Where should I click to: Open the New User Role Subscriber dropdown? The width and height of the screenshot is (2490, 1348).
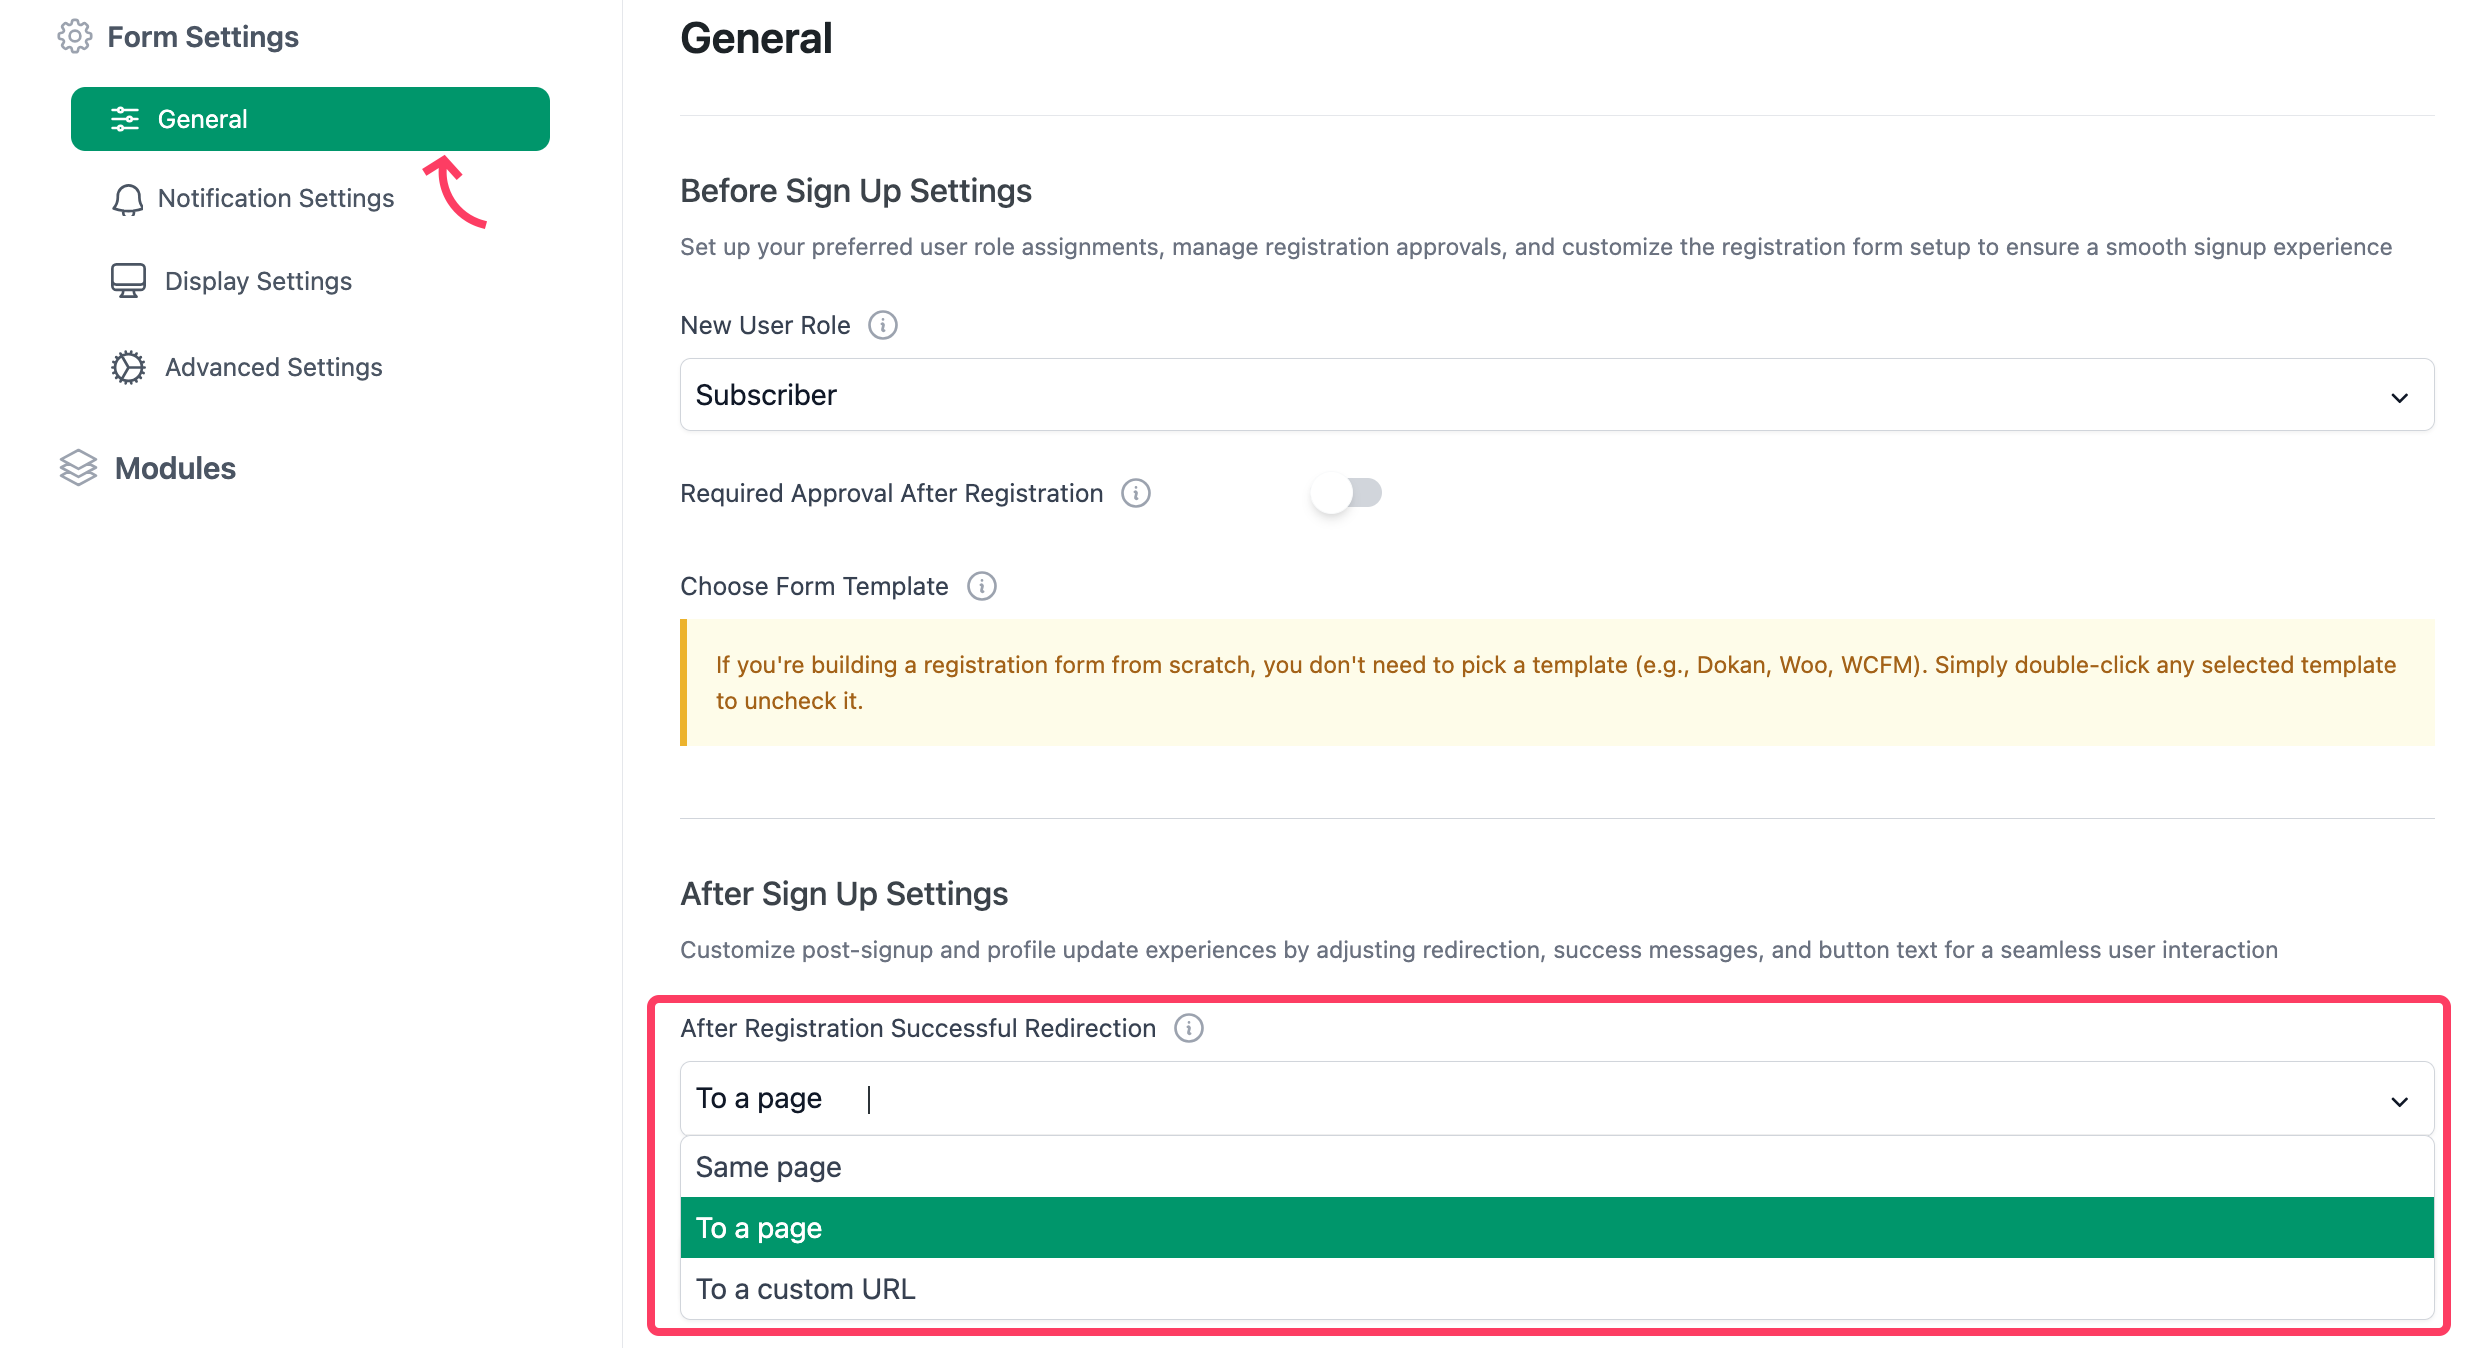pos(1557,395)
